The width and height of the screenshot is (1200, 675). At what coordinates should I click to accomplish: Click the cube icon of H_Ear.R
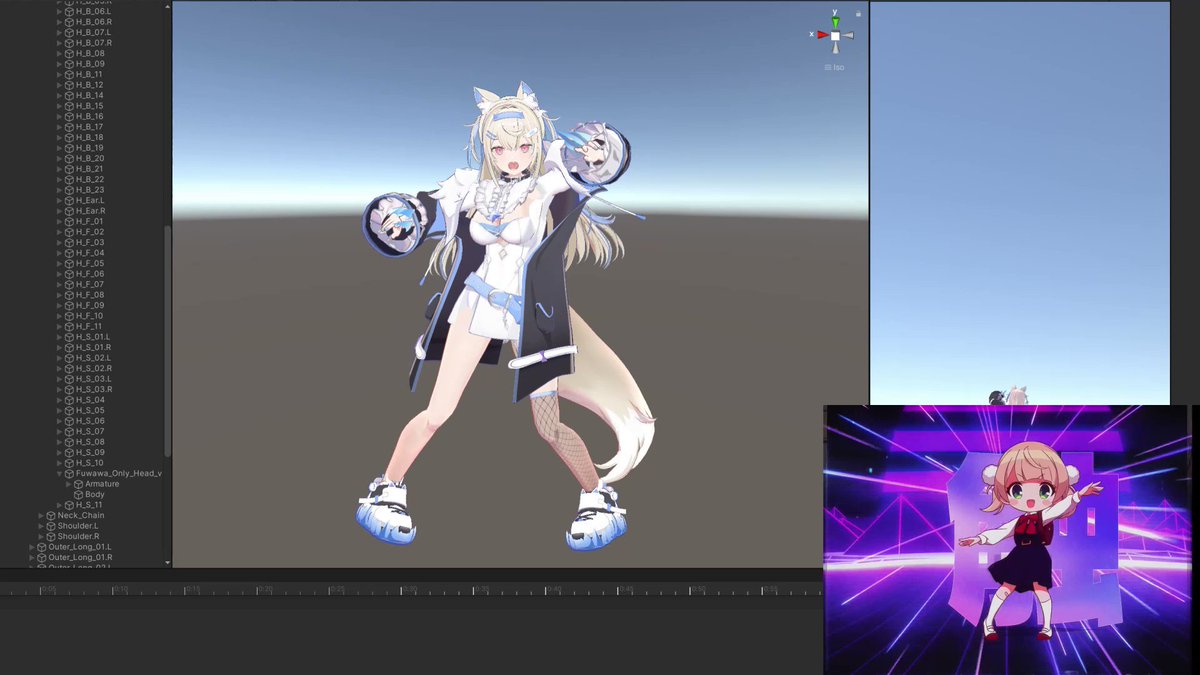tap(69, 211)
